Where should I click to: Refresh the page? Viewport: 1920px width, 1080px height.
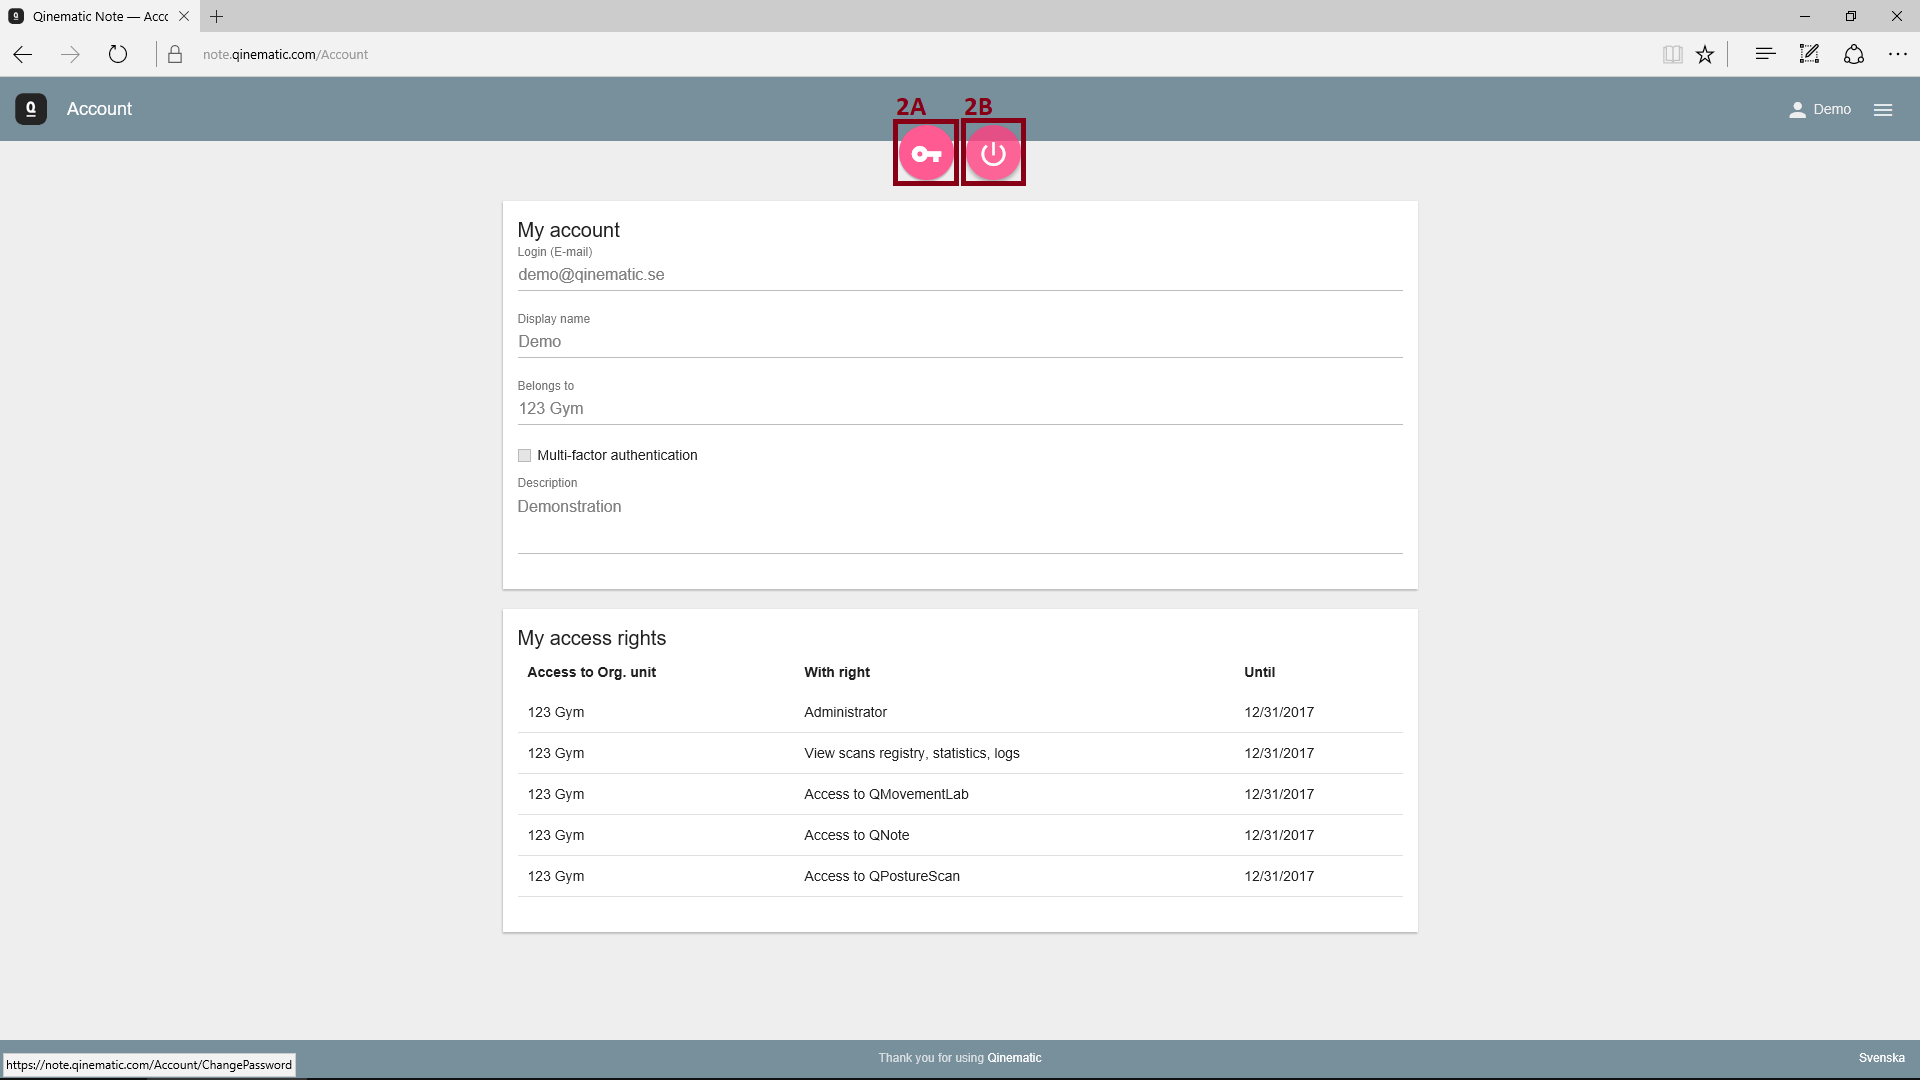coord(118,54)
